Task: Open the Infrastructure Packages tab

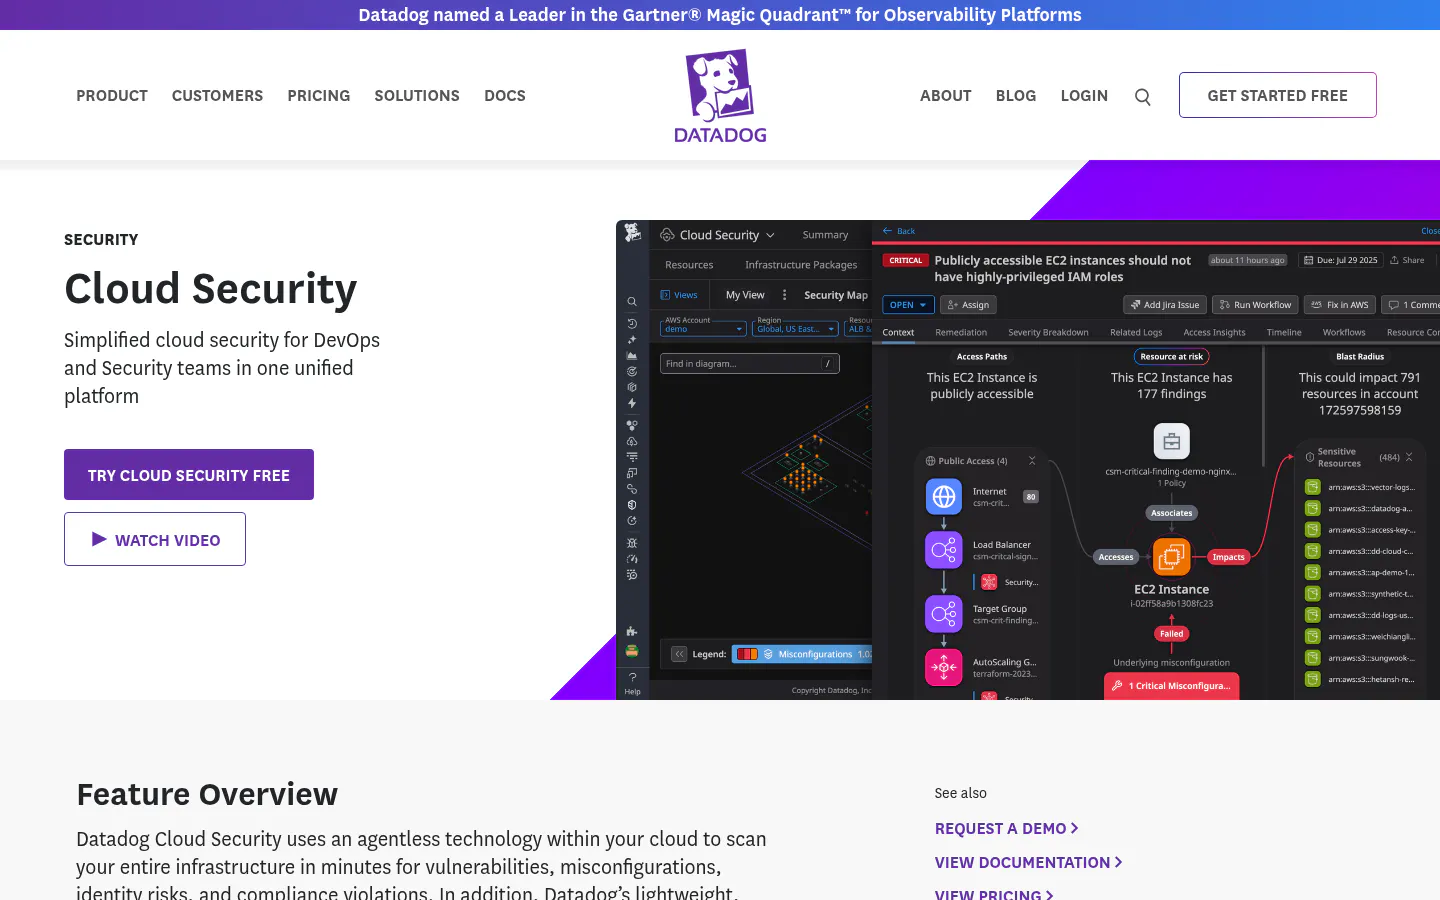Action: point(801,265)
